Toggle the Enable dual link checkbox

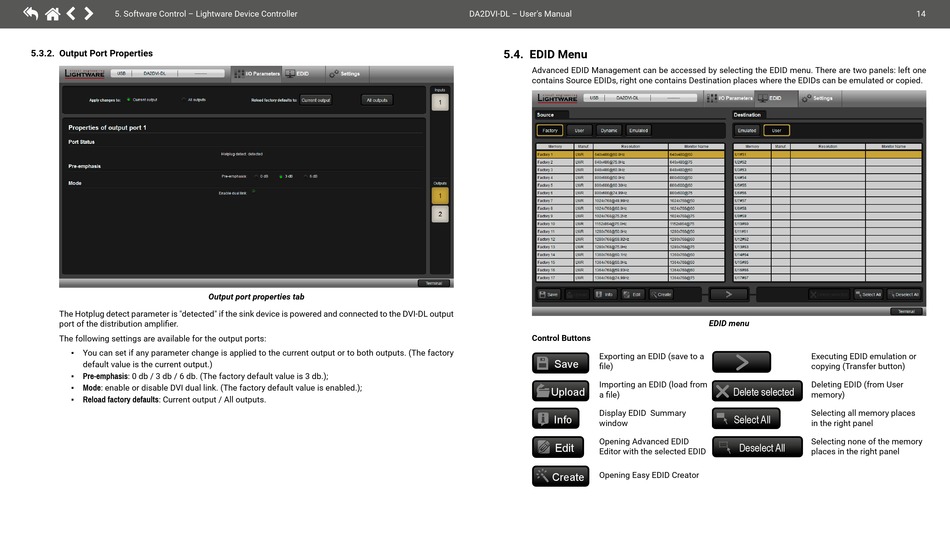point(253,191)
